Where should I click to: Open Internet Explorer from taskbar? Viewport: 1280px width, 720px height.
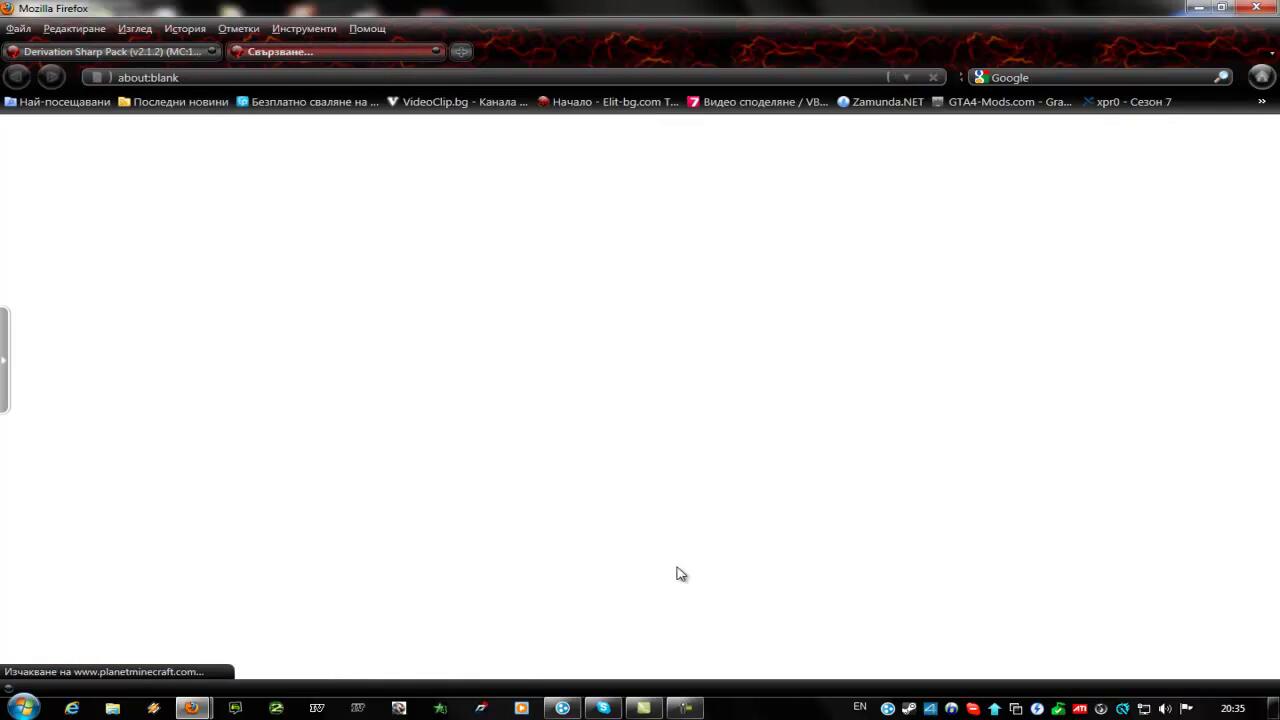pos(71,708)
